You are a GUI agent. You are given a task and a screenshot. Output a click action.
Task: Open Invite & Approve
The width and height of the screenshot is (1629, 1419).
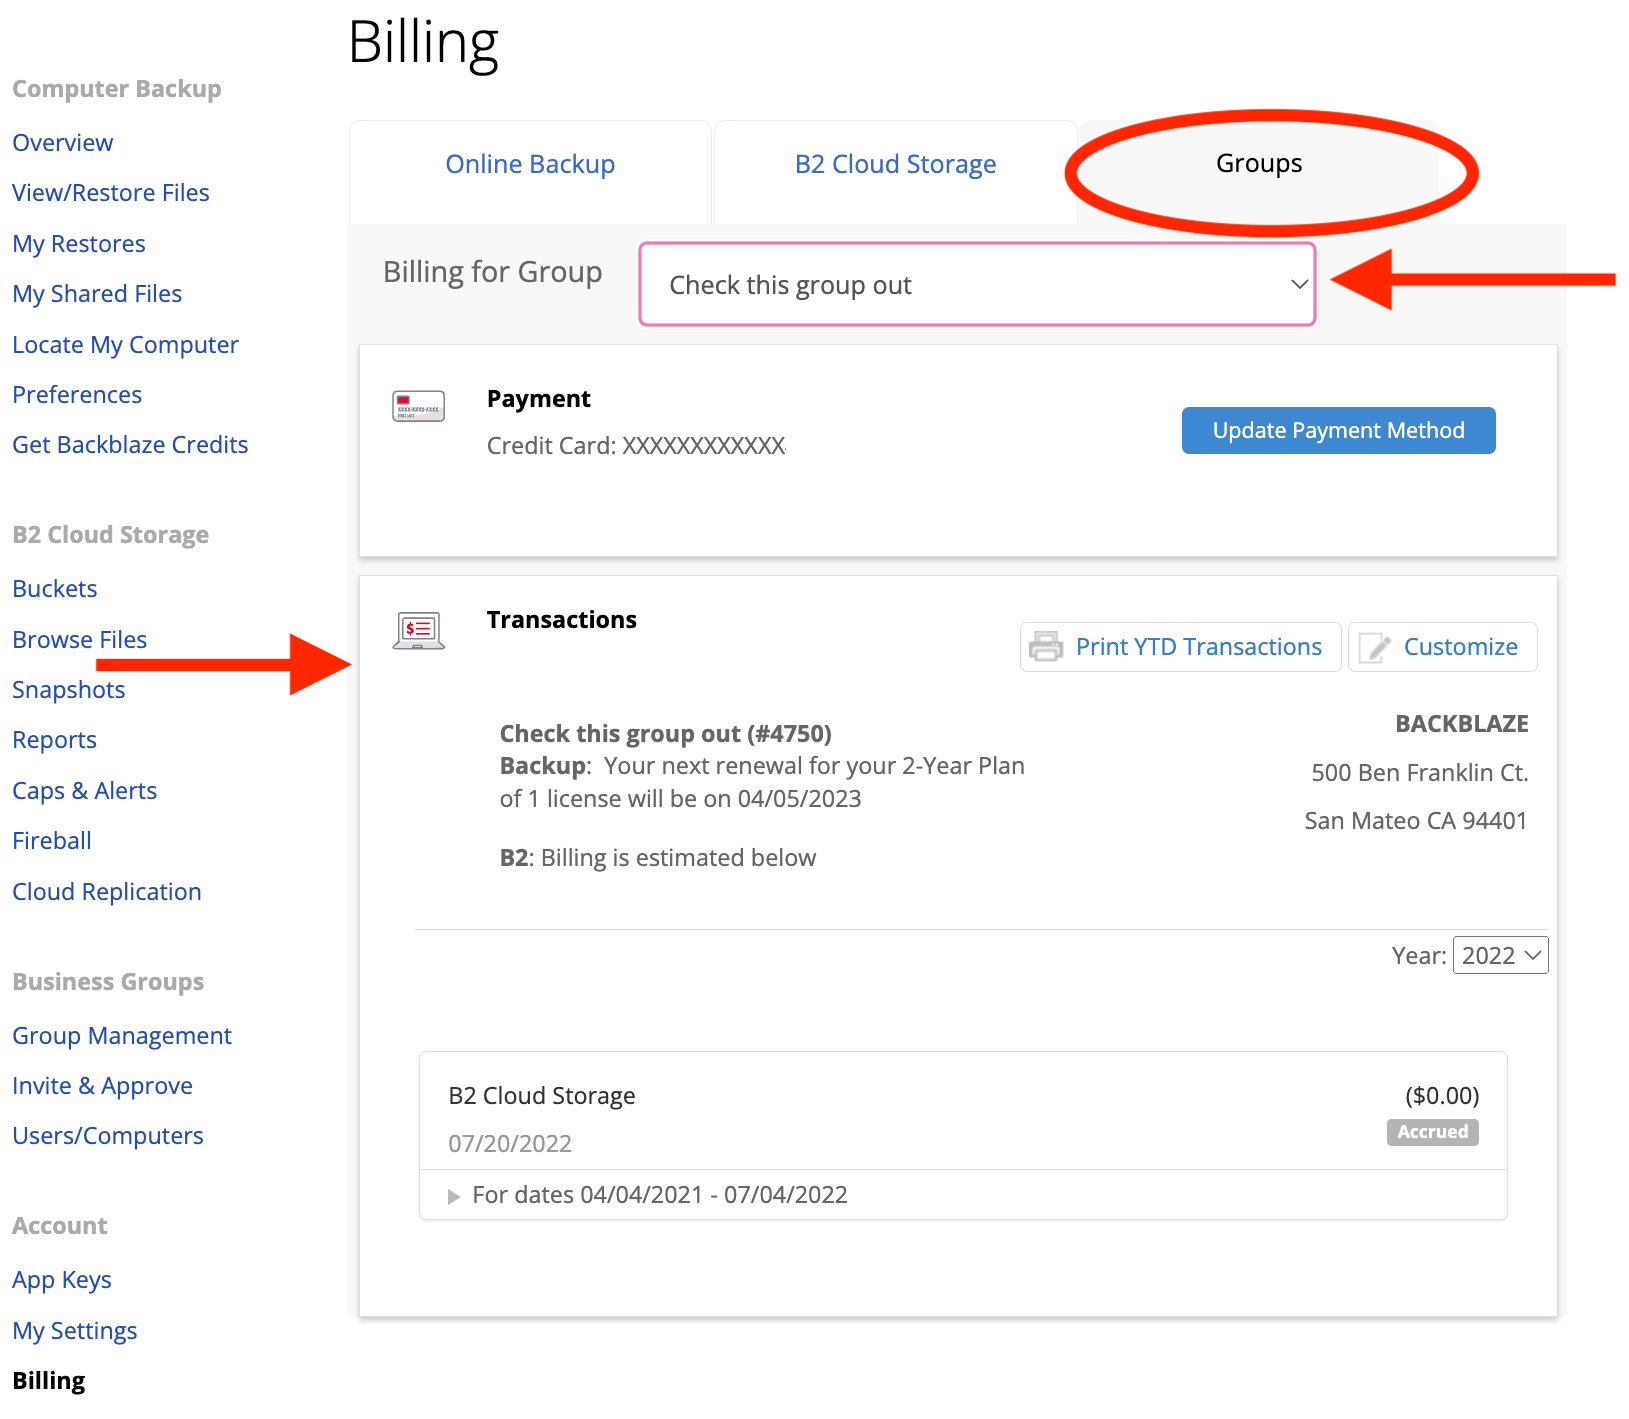pos(102,1086)
